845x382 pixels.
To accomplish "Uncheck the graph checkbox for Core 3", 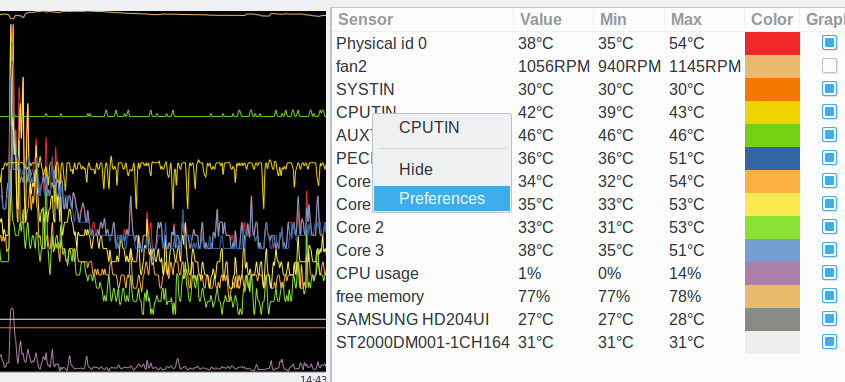I will coord(829,250).
